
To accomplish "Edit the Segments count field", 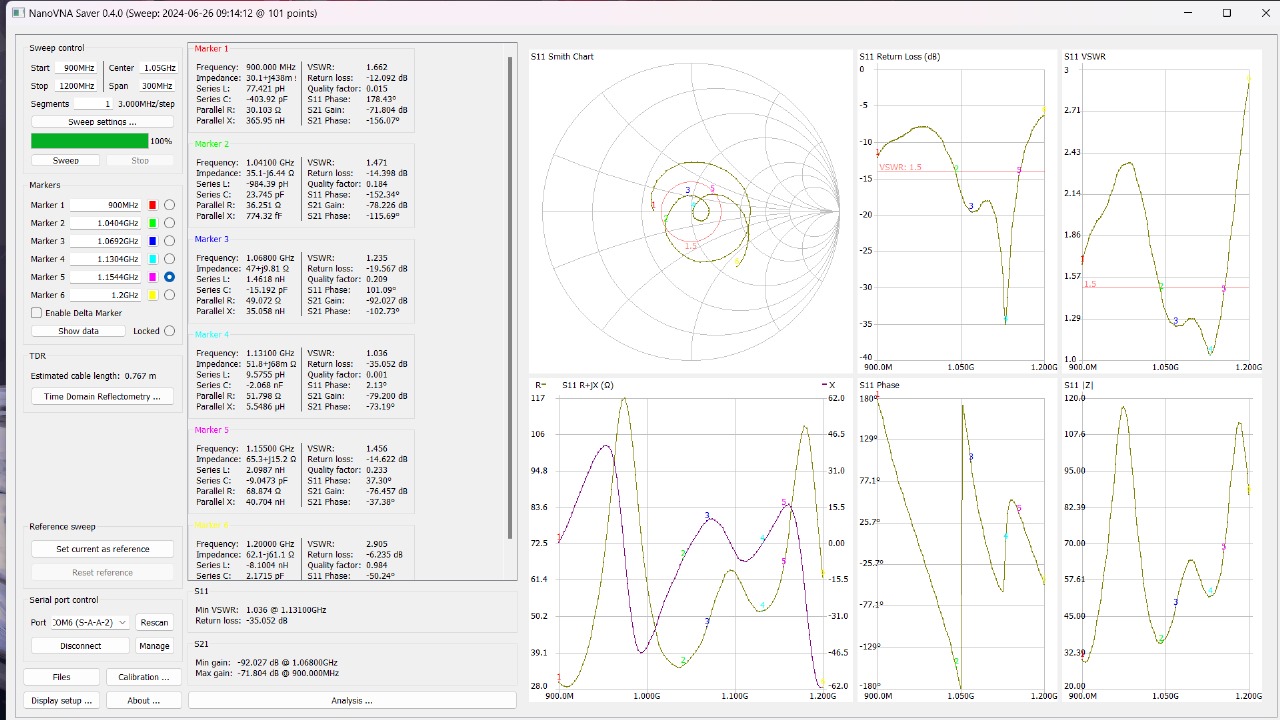I will [x=94, y=104].
